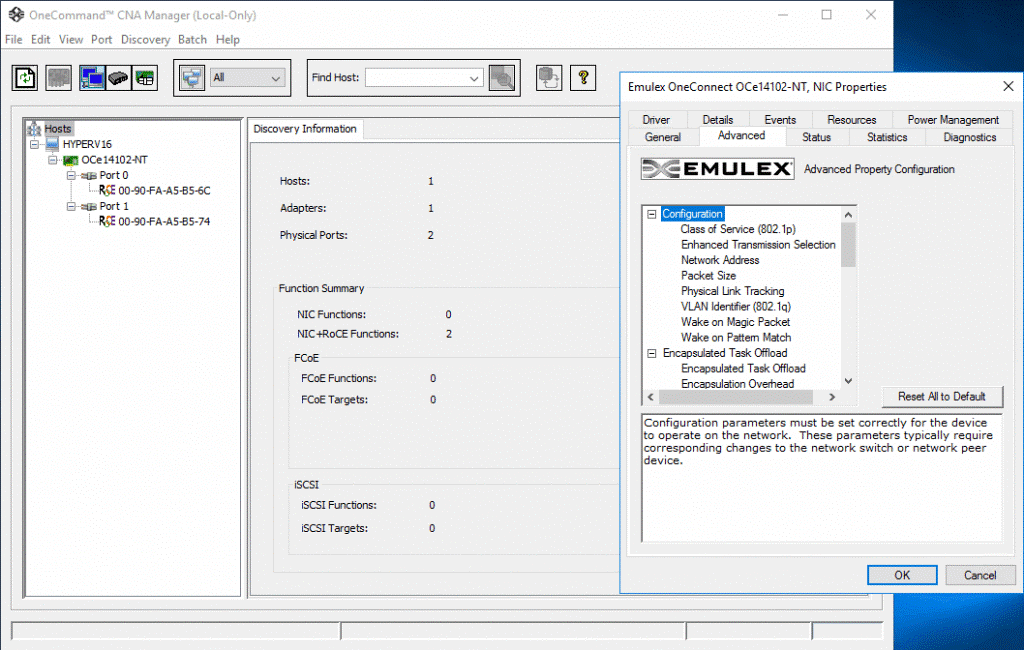Select Enhanced Transmission Selection property
The image size is (1024, 650).
[x=758, y=245]
